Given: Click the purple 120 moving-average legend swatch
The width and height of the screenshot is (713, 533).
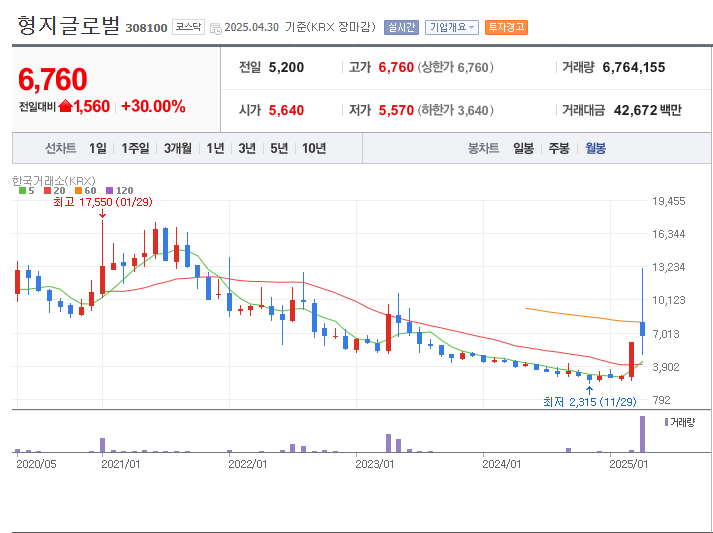Looking at the screenshot, I should [x=109, y=191].
